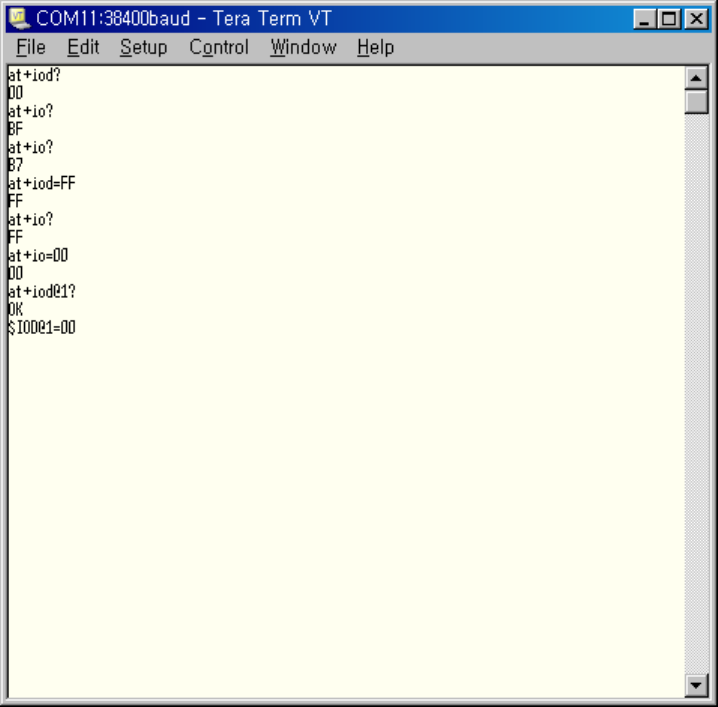
Task: Click the 'BF' response line
Action: (16, 129)
